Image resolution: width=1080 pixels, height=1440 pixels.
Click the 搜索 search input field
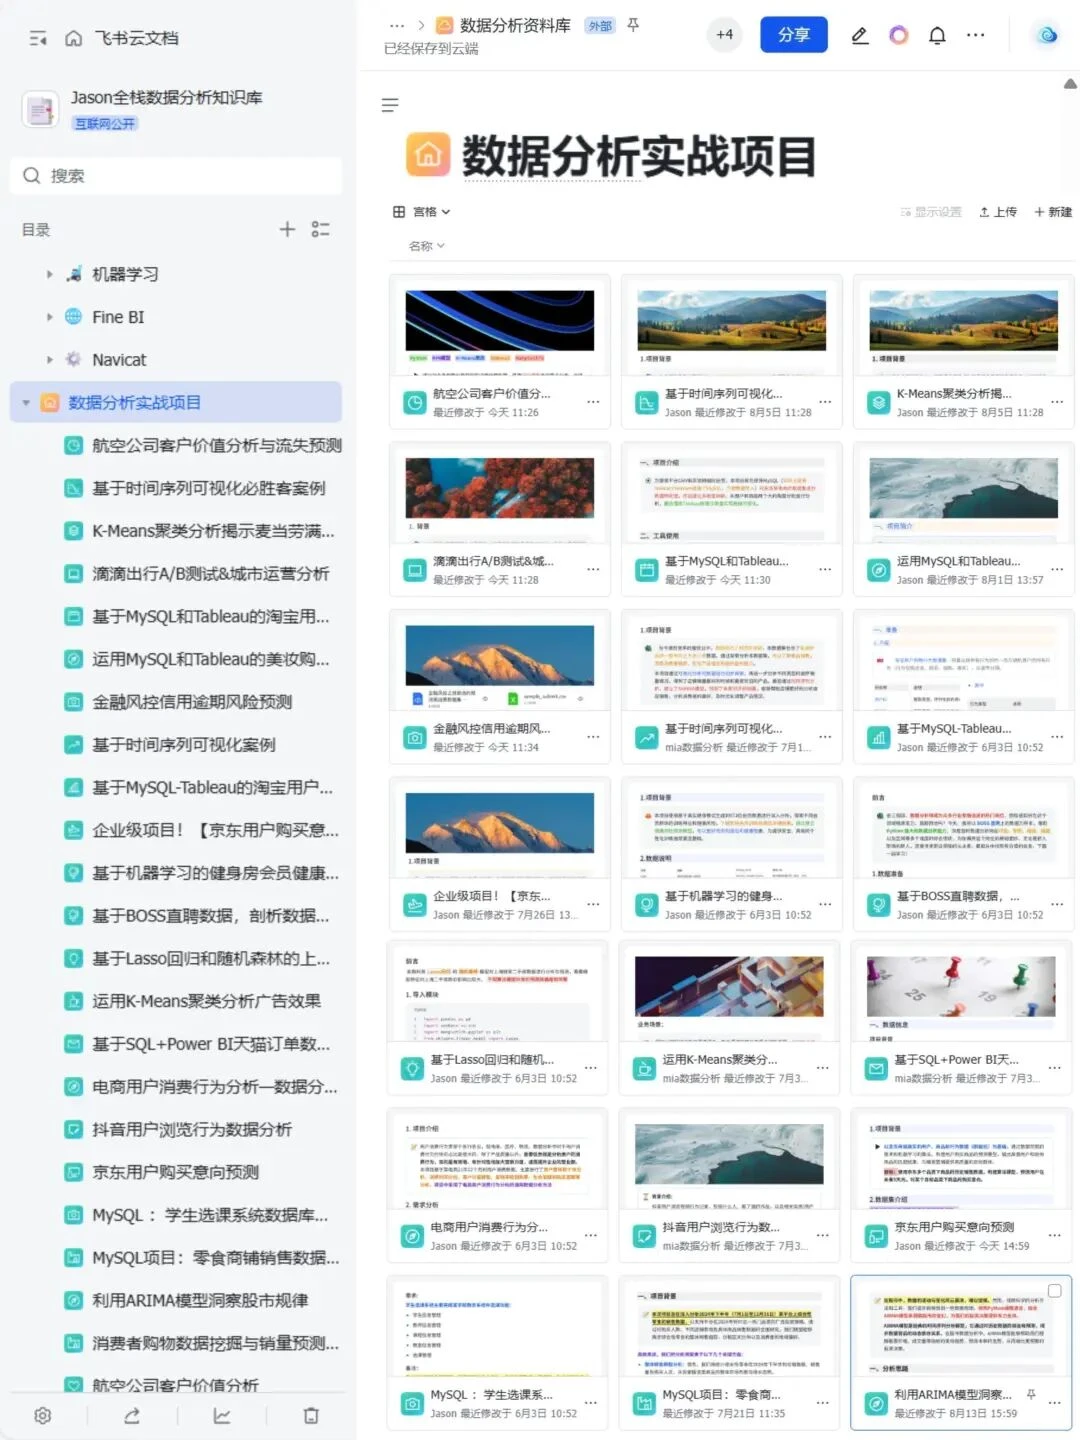[x=175, y=175]
